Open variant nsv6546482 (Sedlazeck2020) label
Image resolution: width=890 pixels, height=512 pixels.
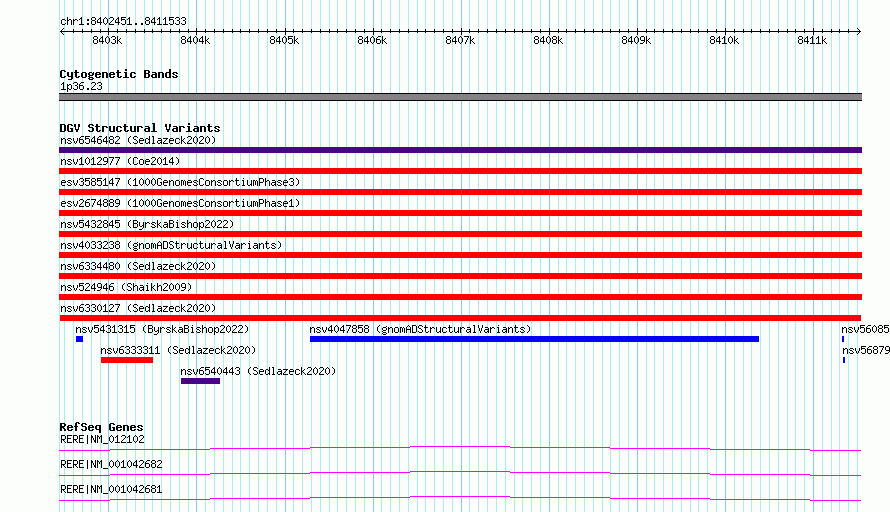tap(138, 140)
